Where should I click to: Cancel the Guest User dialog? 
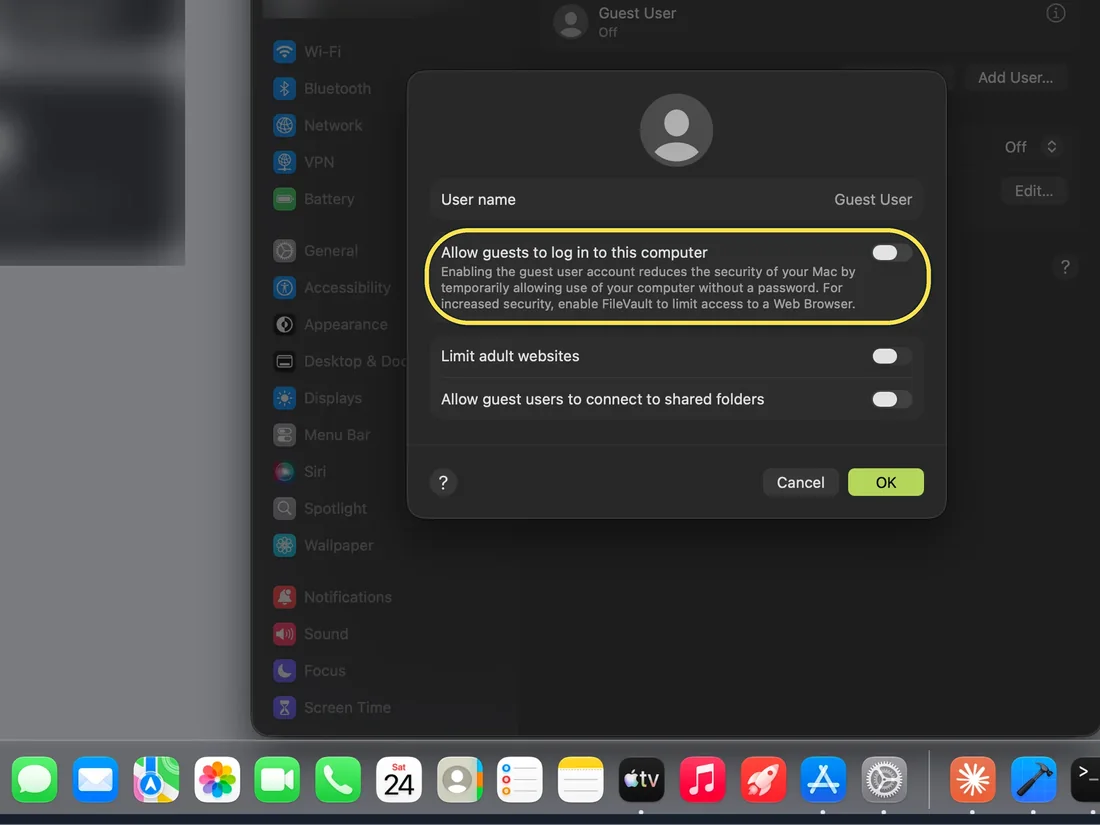(800, 482)
